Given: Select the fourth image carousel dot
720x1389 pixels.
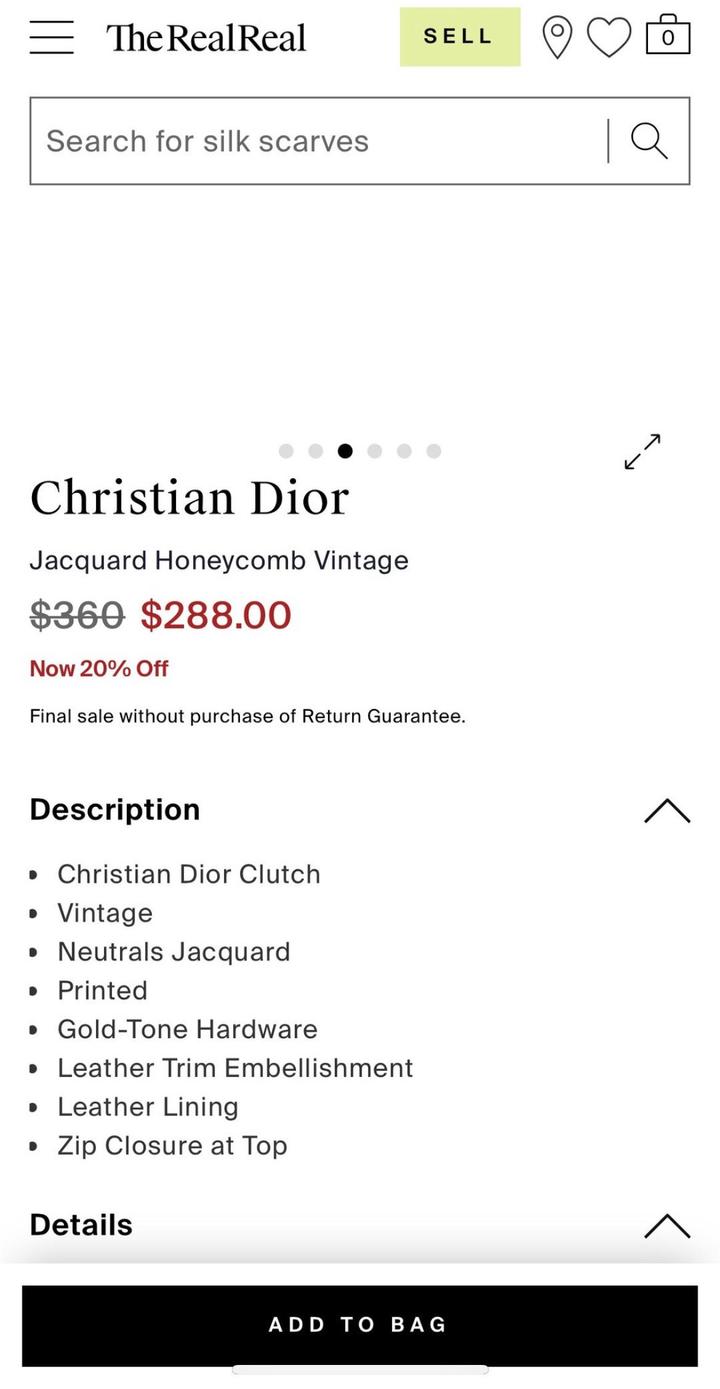Looking at the screenshot, I should click(375, 451).
